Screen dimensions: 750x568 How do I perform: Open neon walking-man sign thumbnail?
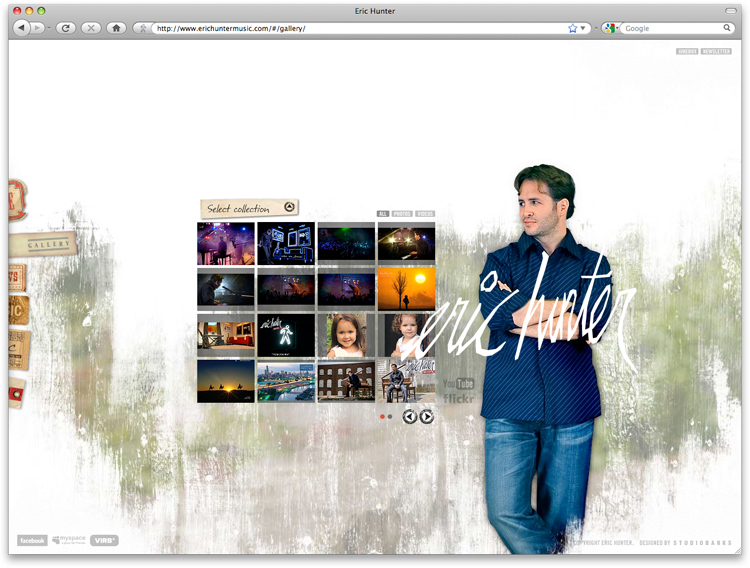(x=286, y=335)
